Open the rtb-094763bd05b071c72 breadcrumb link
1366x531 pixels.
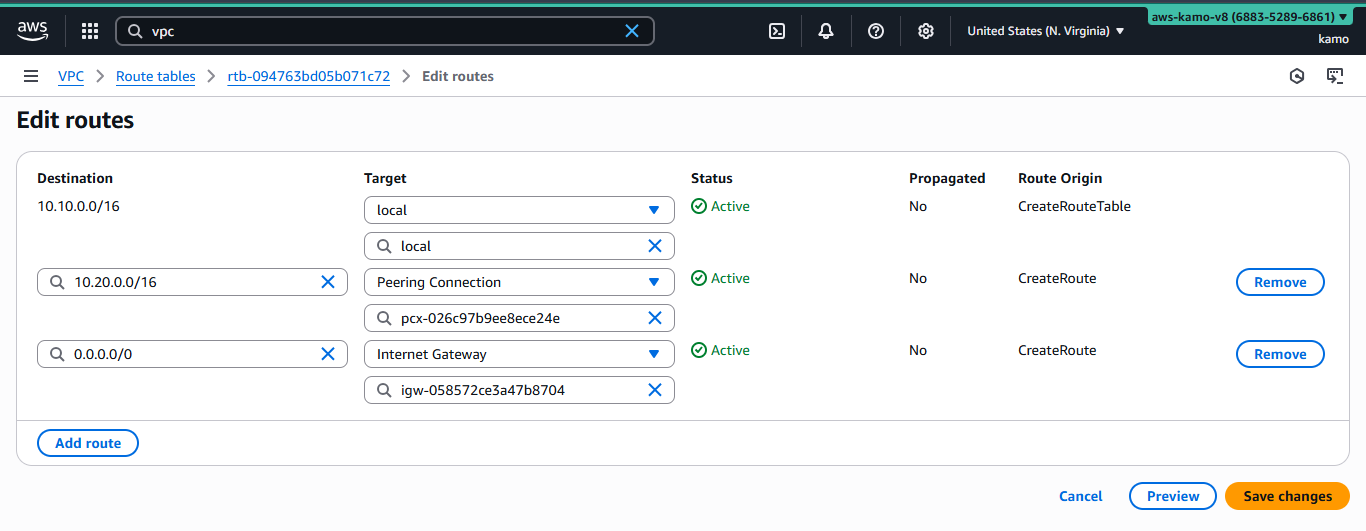[309, 76]
